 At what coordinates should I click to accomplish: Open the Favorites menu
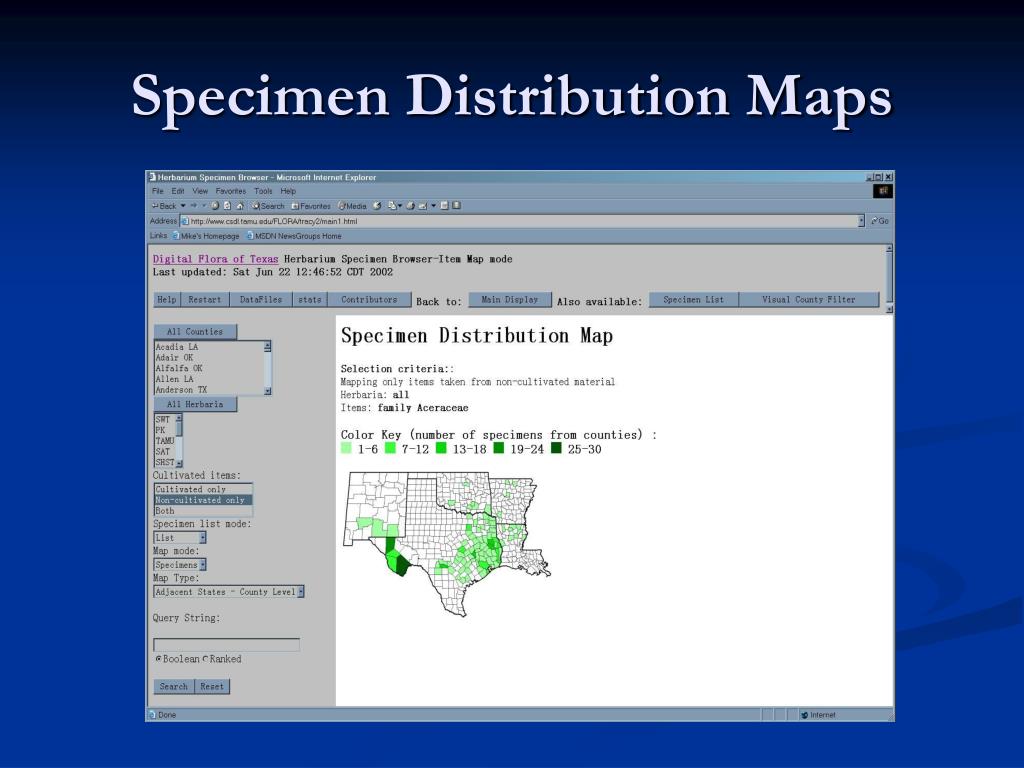point(231,191)
